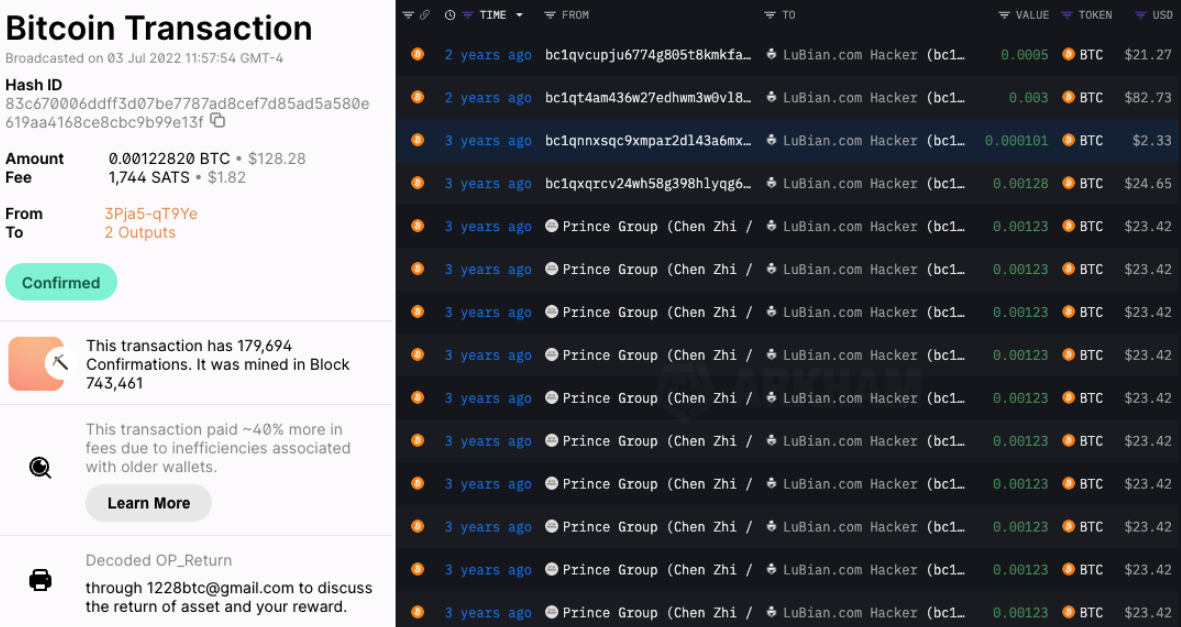The height and width of the screenshot is (627, 1181).
Task: Open the TO column filter dropdown
Action: tap(765, 15)
